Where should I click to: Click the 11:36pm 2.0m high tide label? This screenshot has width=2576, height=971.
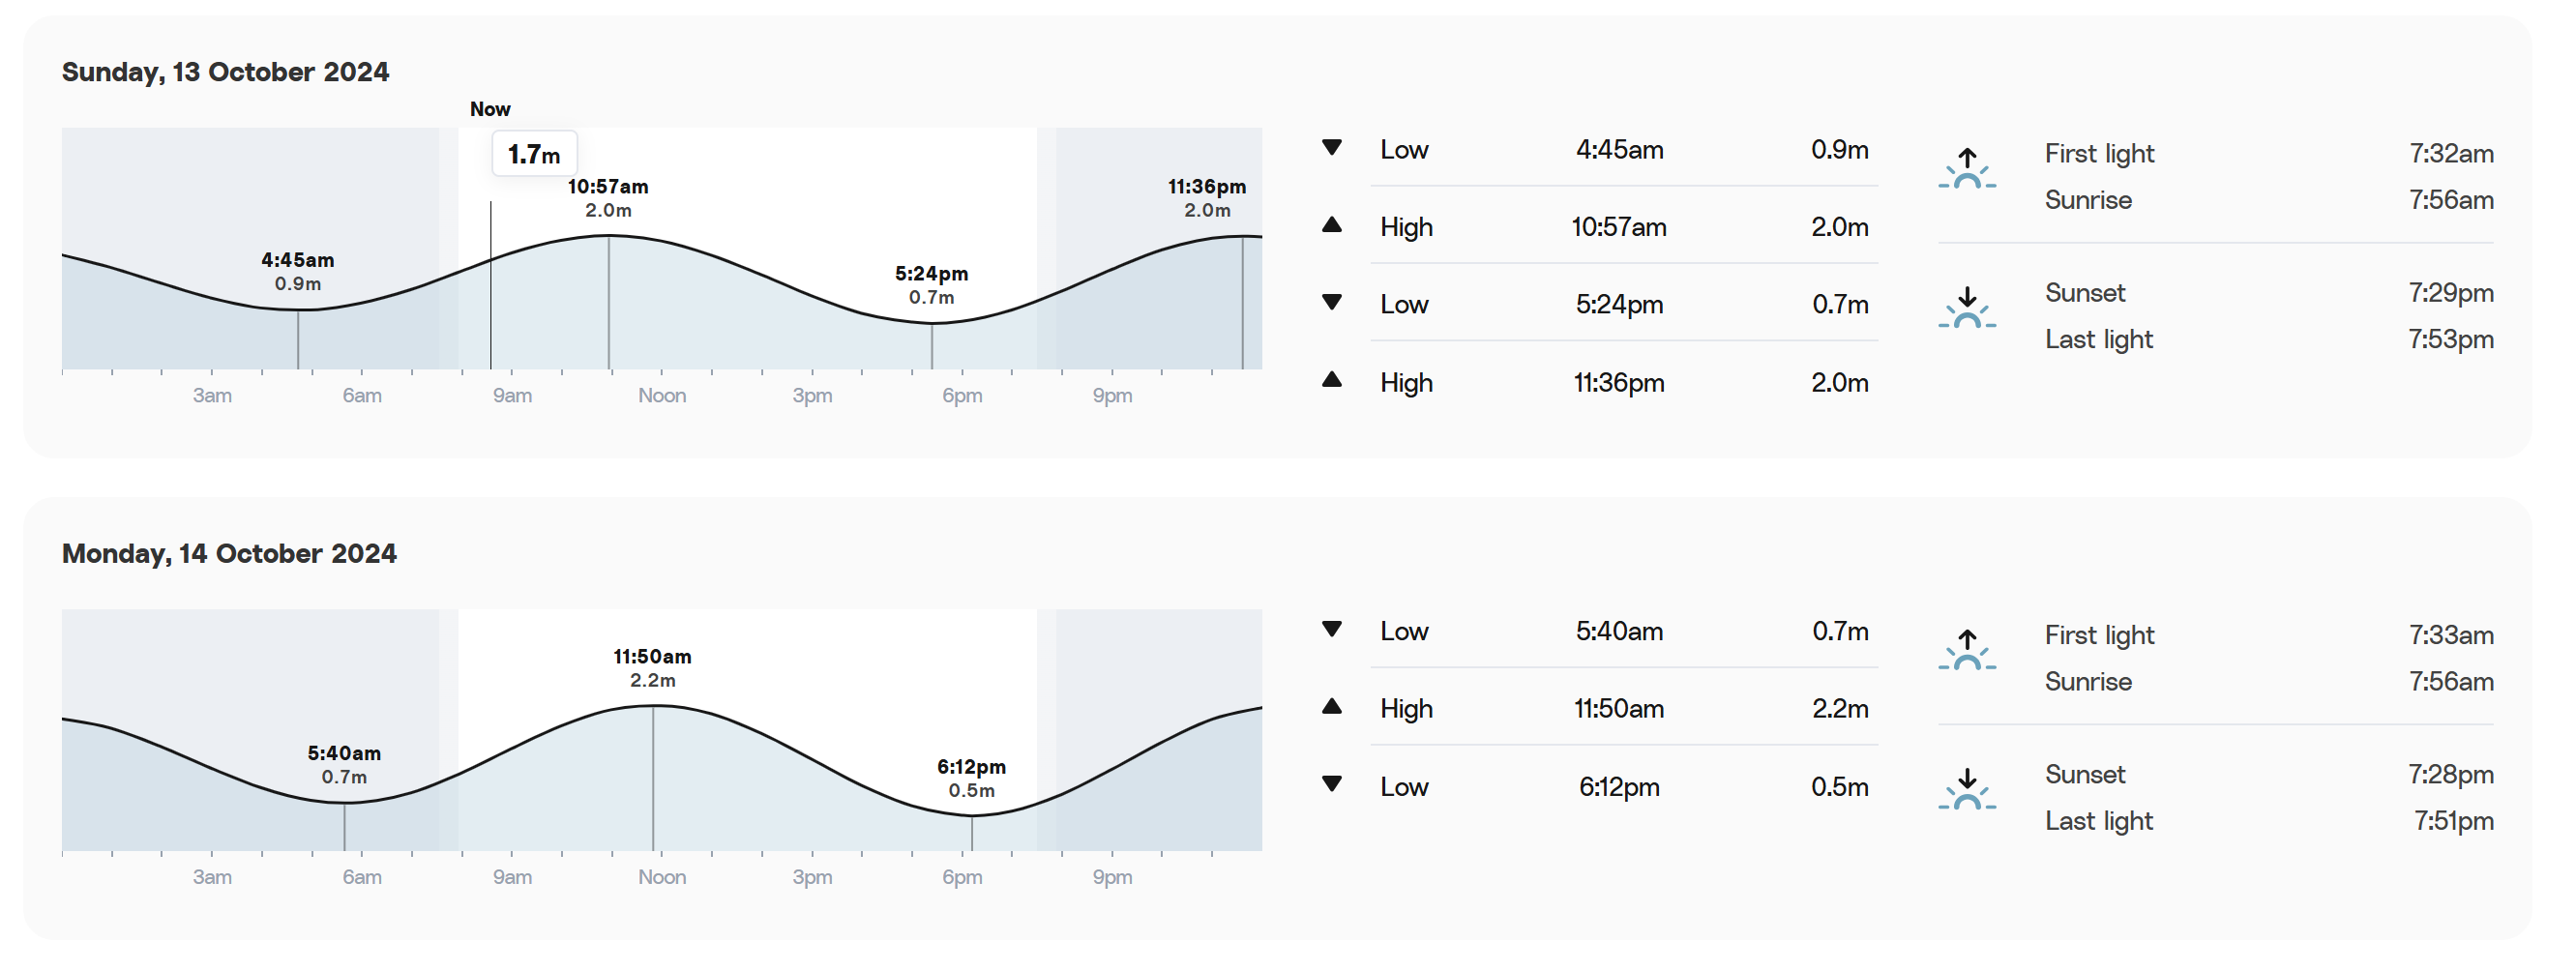1207,198
